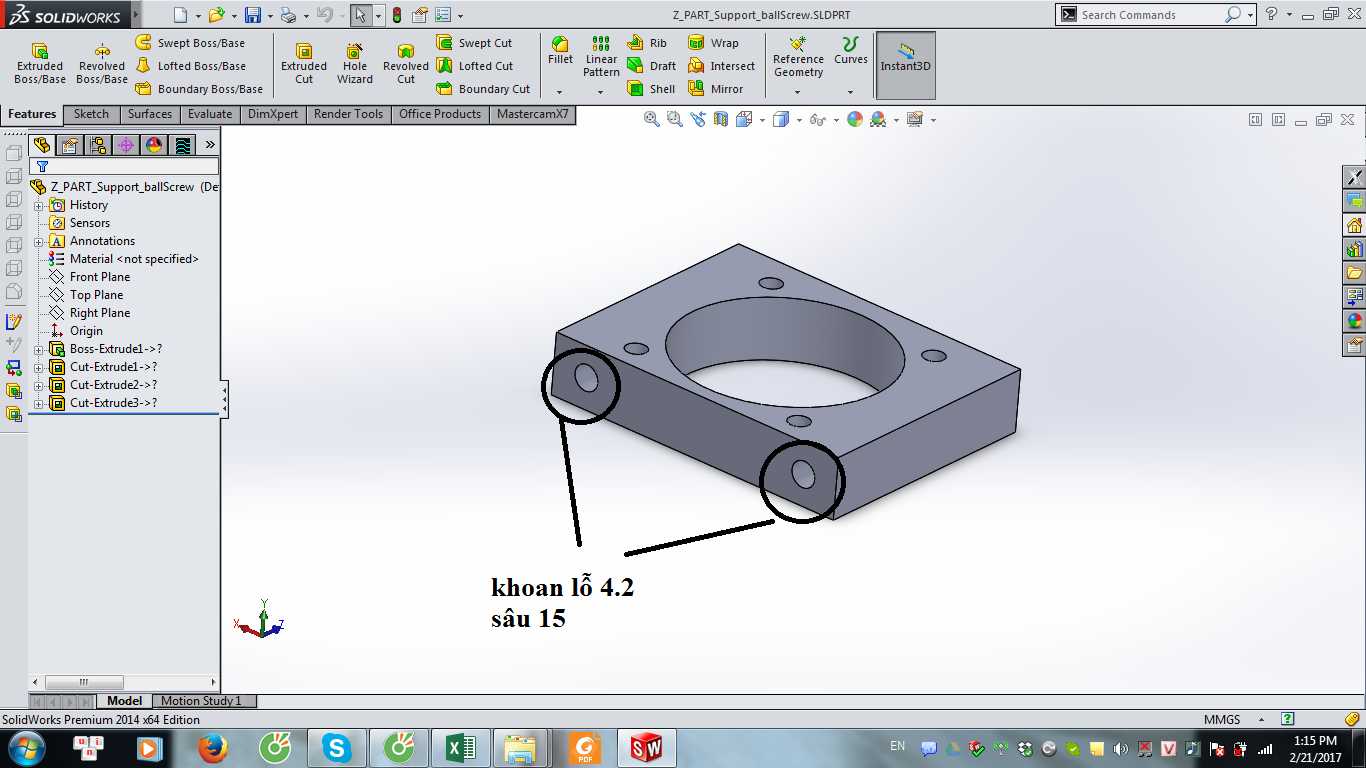The width and height of the screenshot is (1366, 768).
Task: Expand the manager tabs double-chevron
Action: pyautogui.click(x=210, y=145)
